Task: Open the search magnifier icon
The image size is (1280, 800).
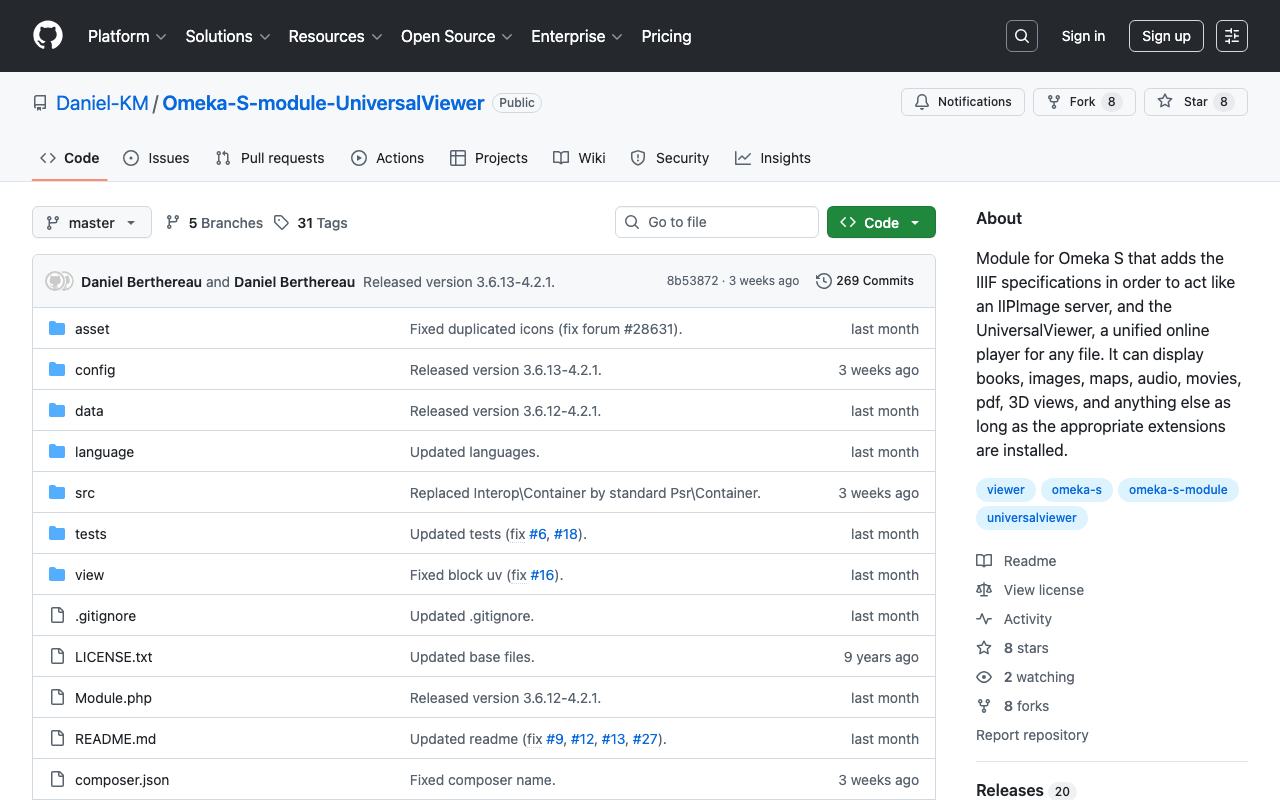Action: pyautogui.click(x=1021, y=36)
